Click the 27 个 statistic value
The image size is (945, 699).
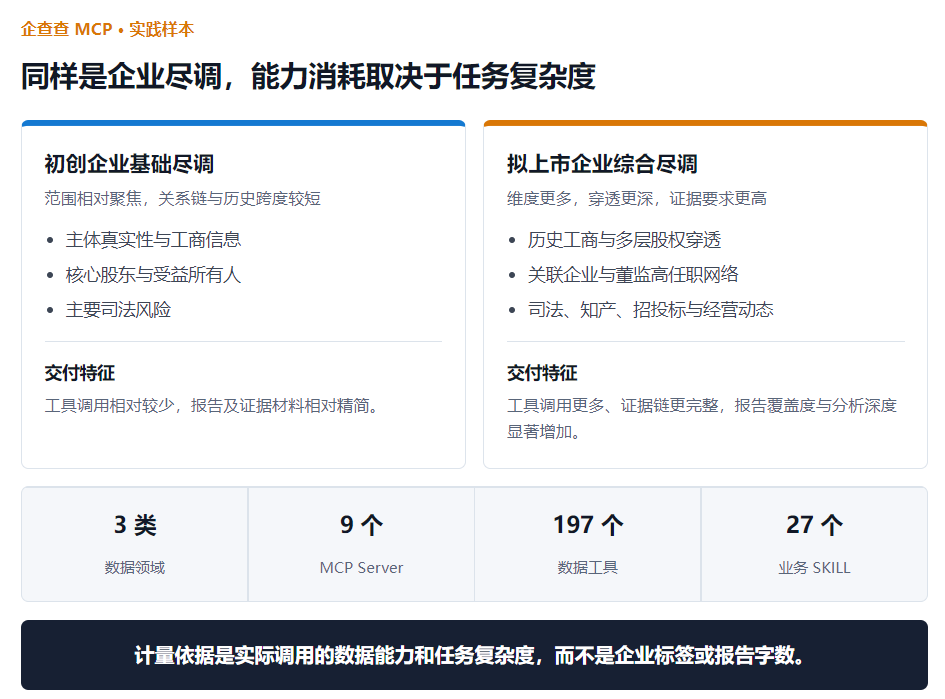814,525
